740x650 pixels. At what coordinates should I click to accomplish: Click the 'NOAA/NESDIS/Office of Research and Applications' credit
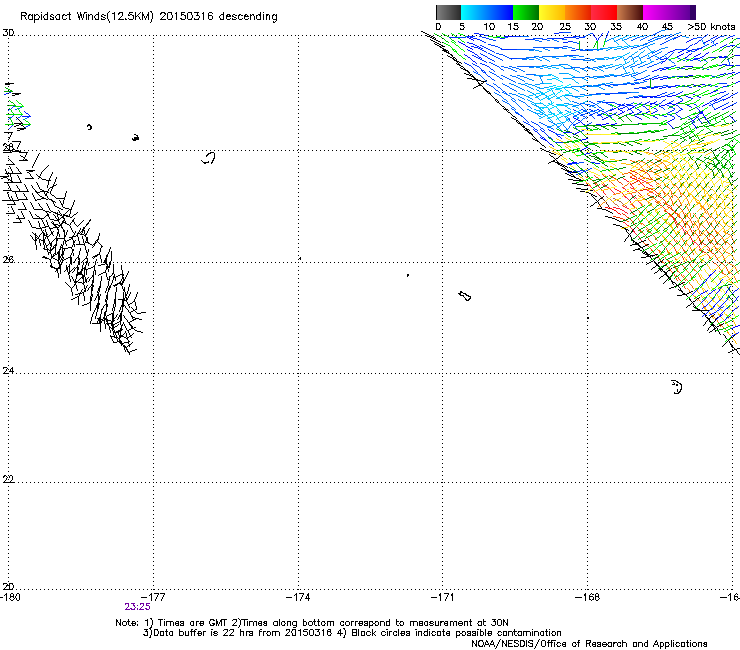tap(589, 644)
